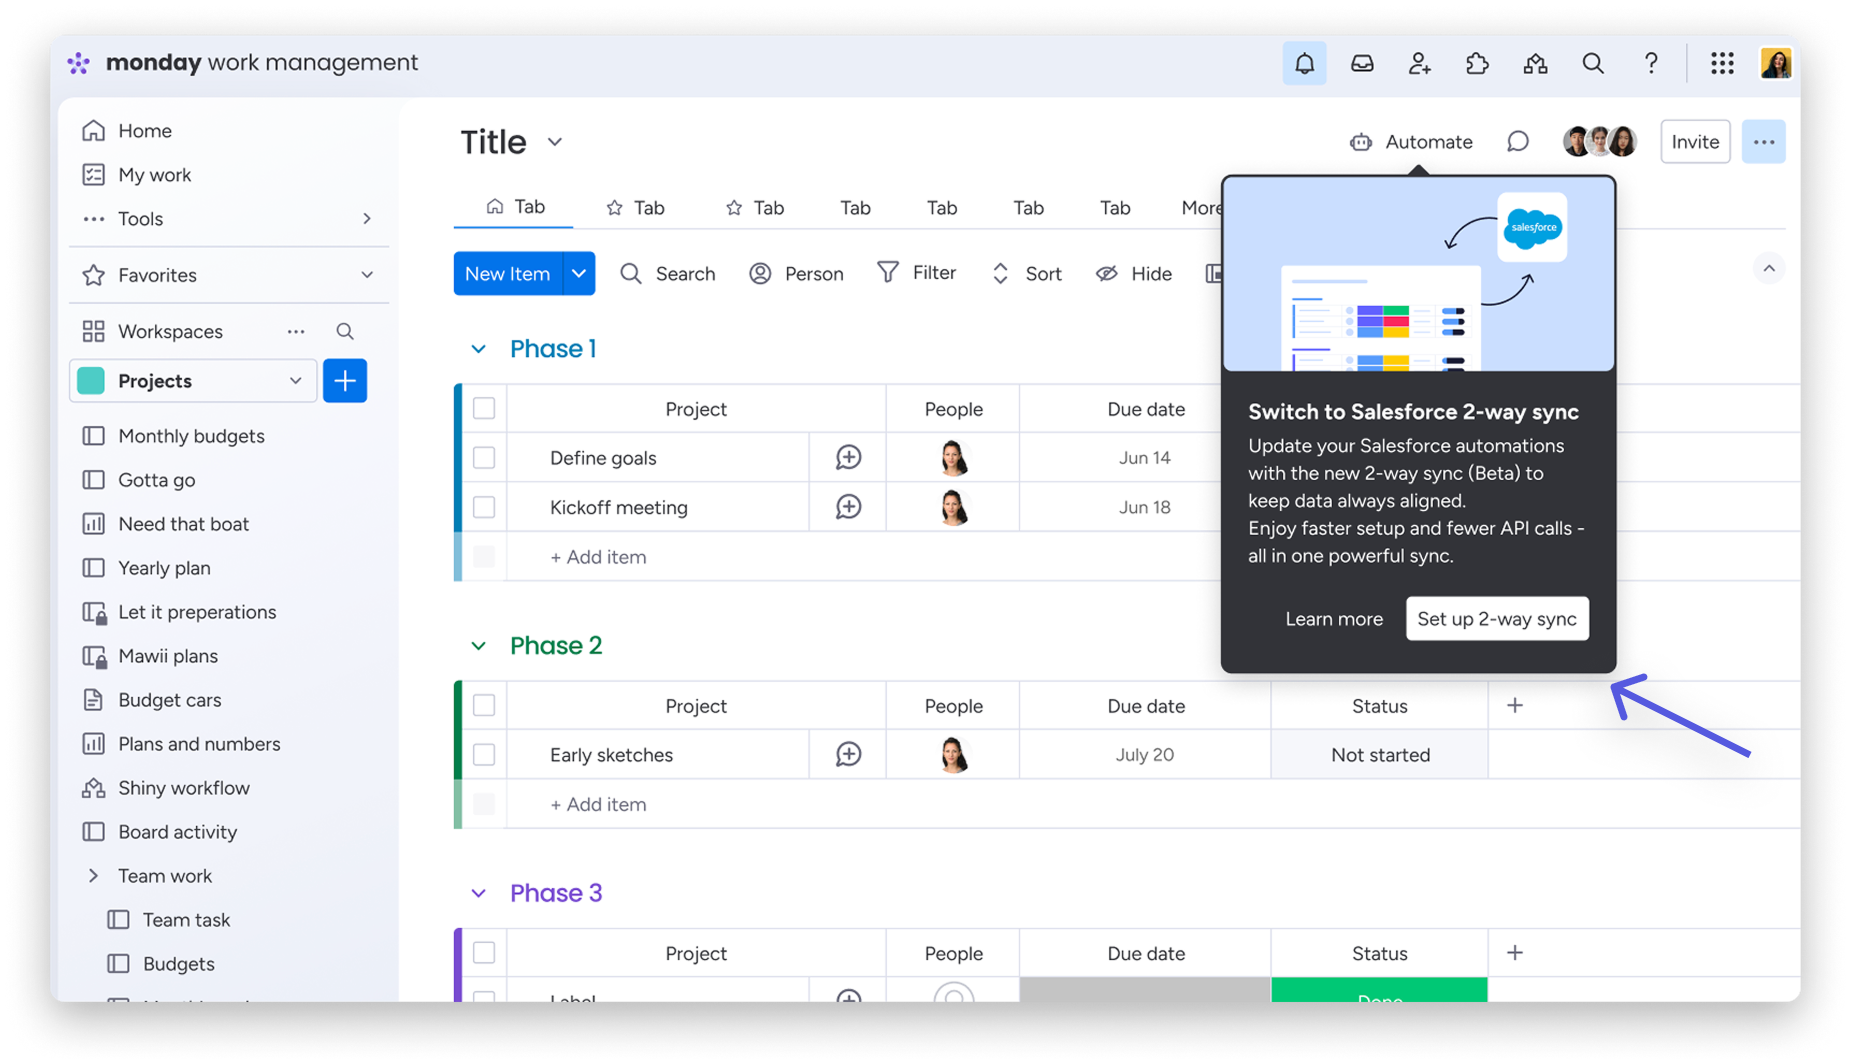Click the invite members person-plus icon
The image size is (1851, 1059).
pos(1419,64)
